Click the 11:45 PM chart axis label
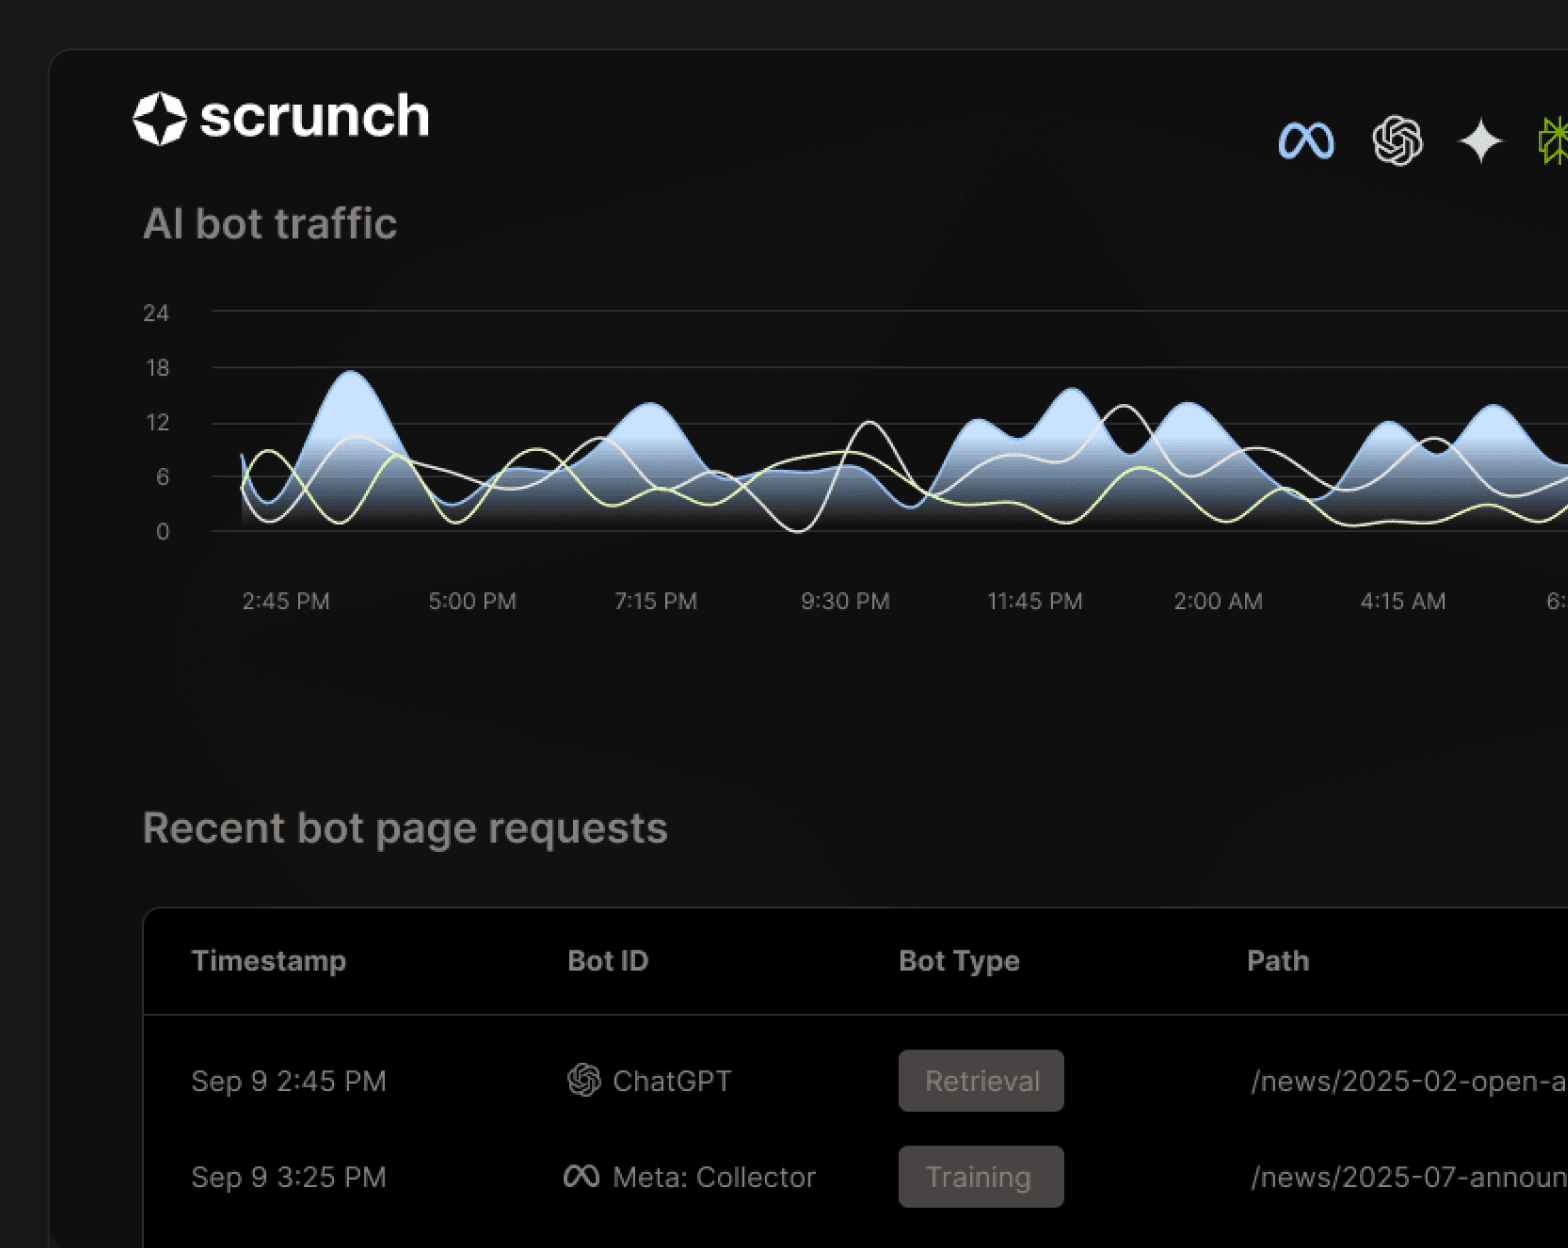 1035,601
